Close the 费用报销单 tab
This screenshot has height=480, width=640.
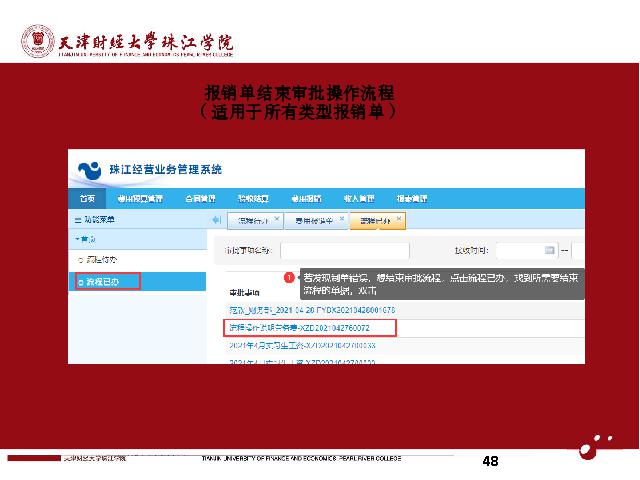pyautogui.click(x=342, y=219)
